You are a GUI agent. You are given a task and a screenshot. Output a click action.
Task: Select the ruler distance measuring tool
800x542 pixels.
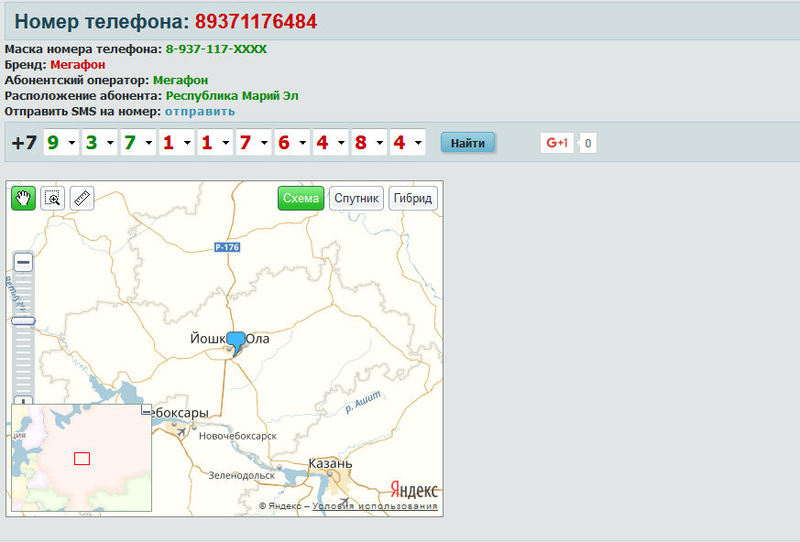pos(82,198)
